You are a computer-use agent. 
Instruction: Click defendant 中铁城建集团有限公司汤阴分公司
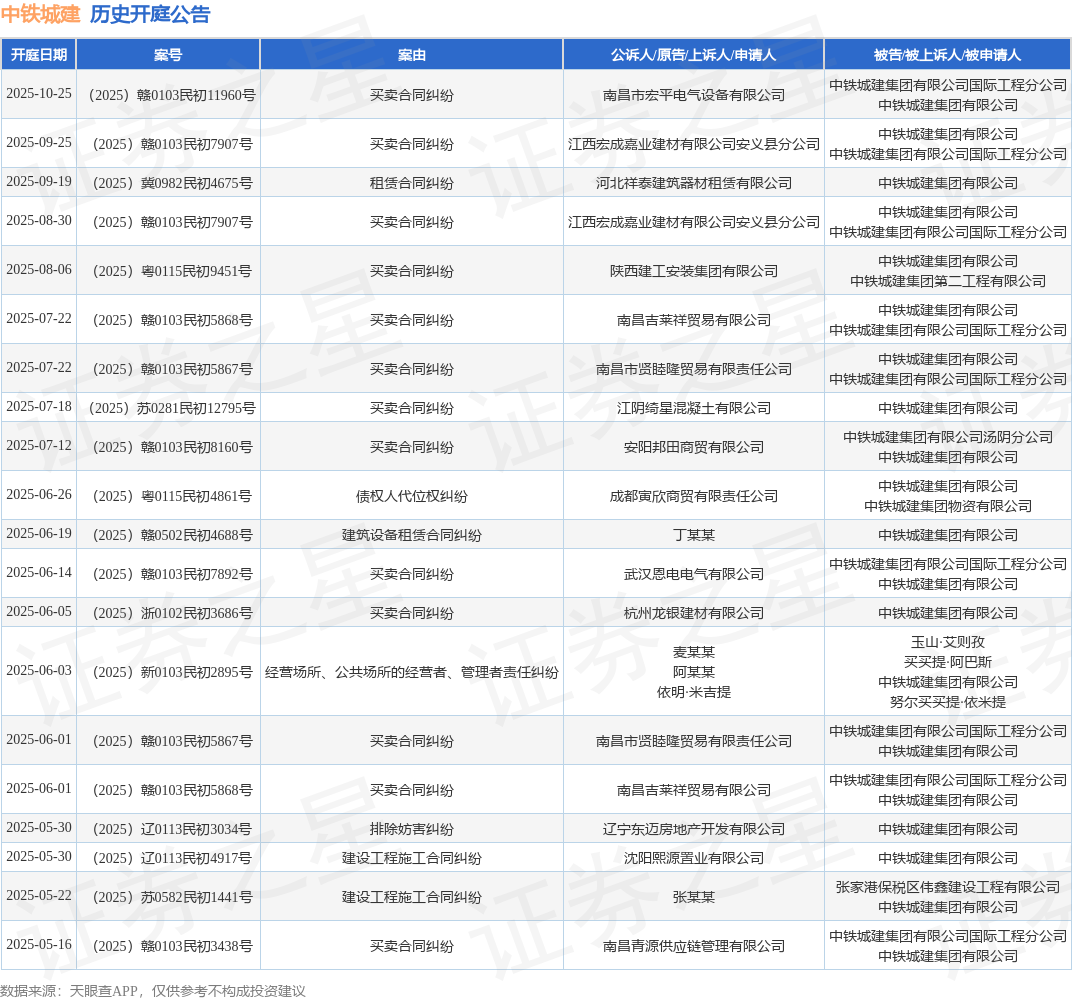pos(948,437)
